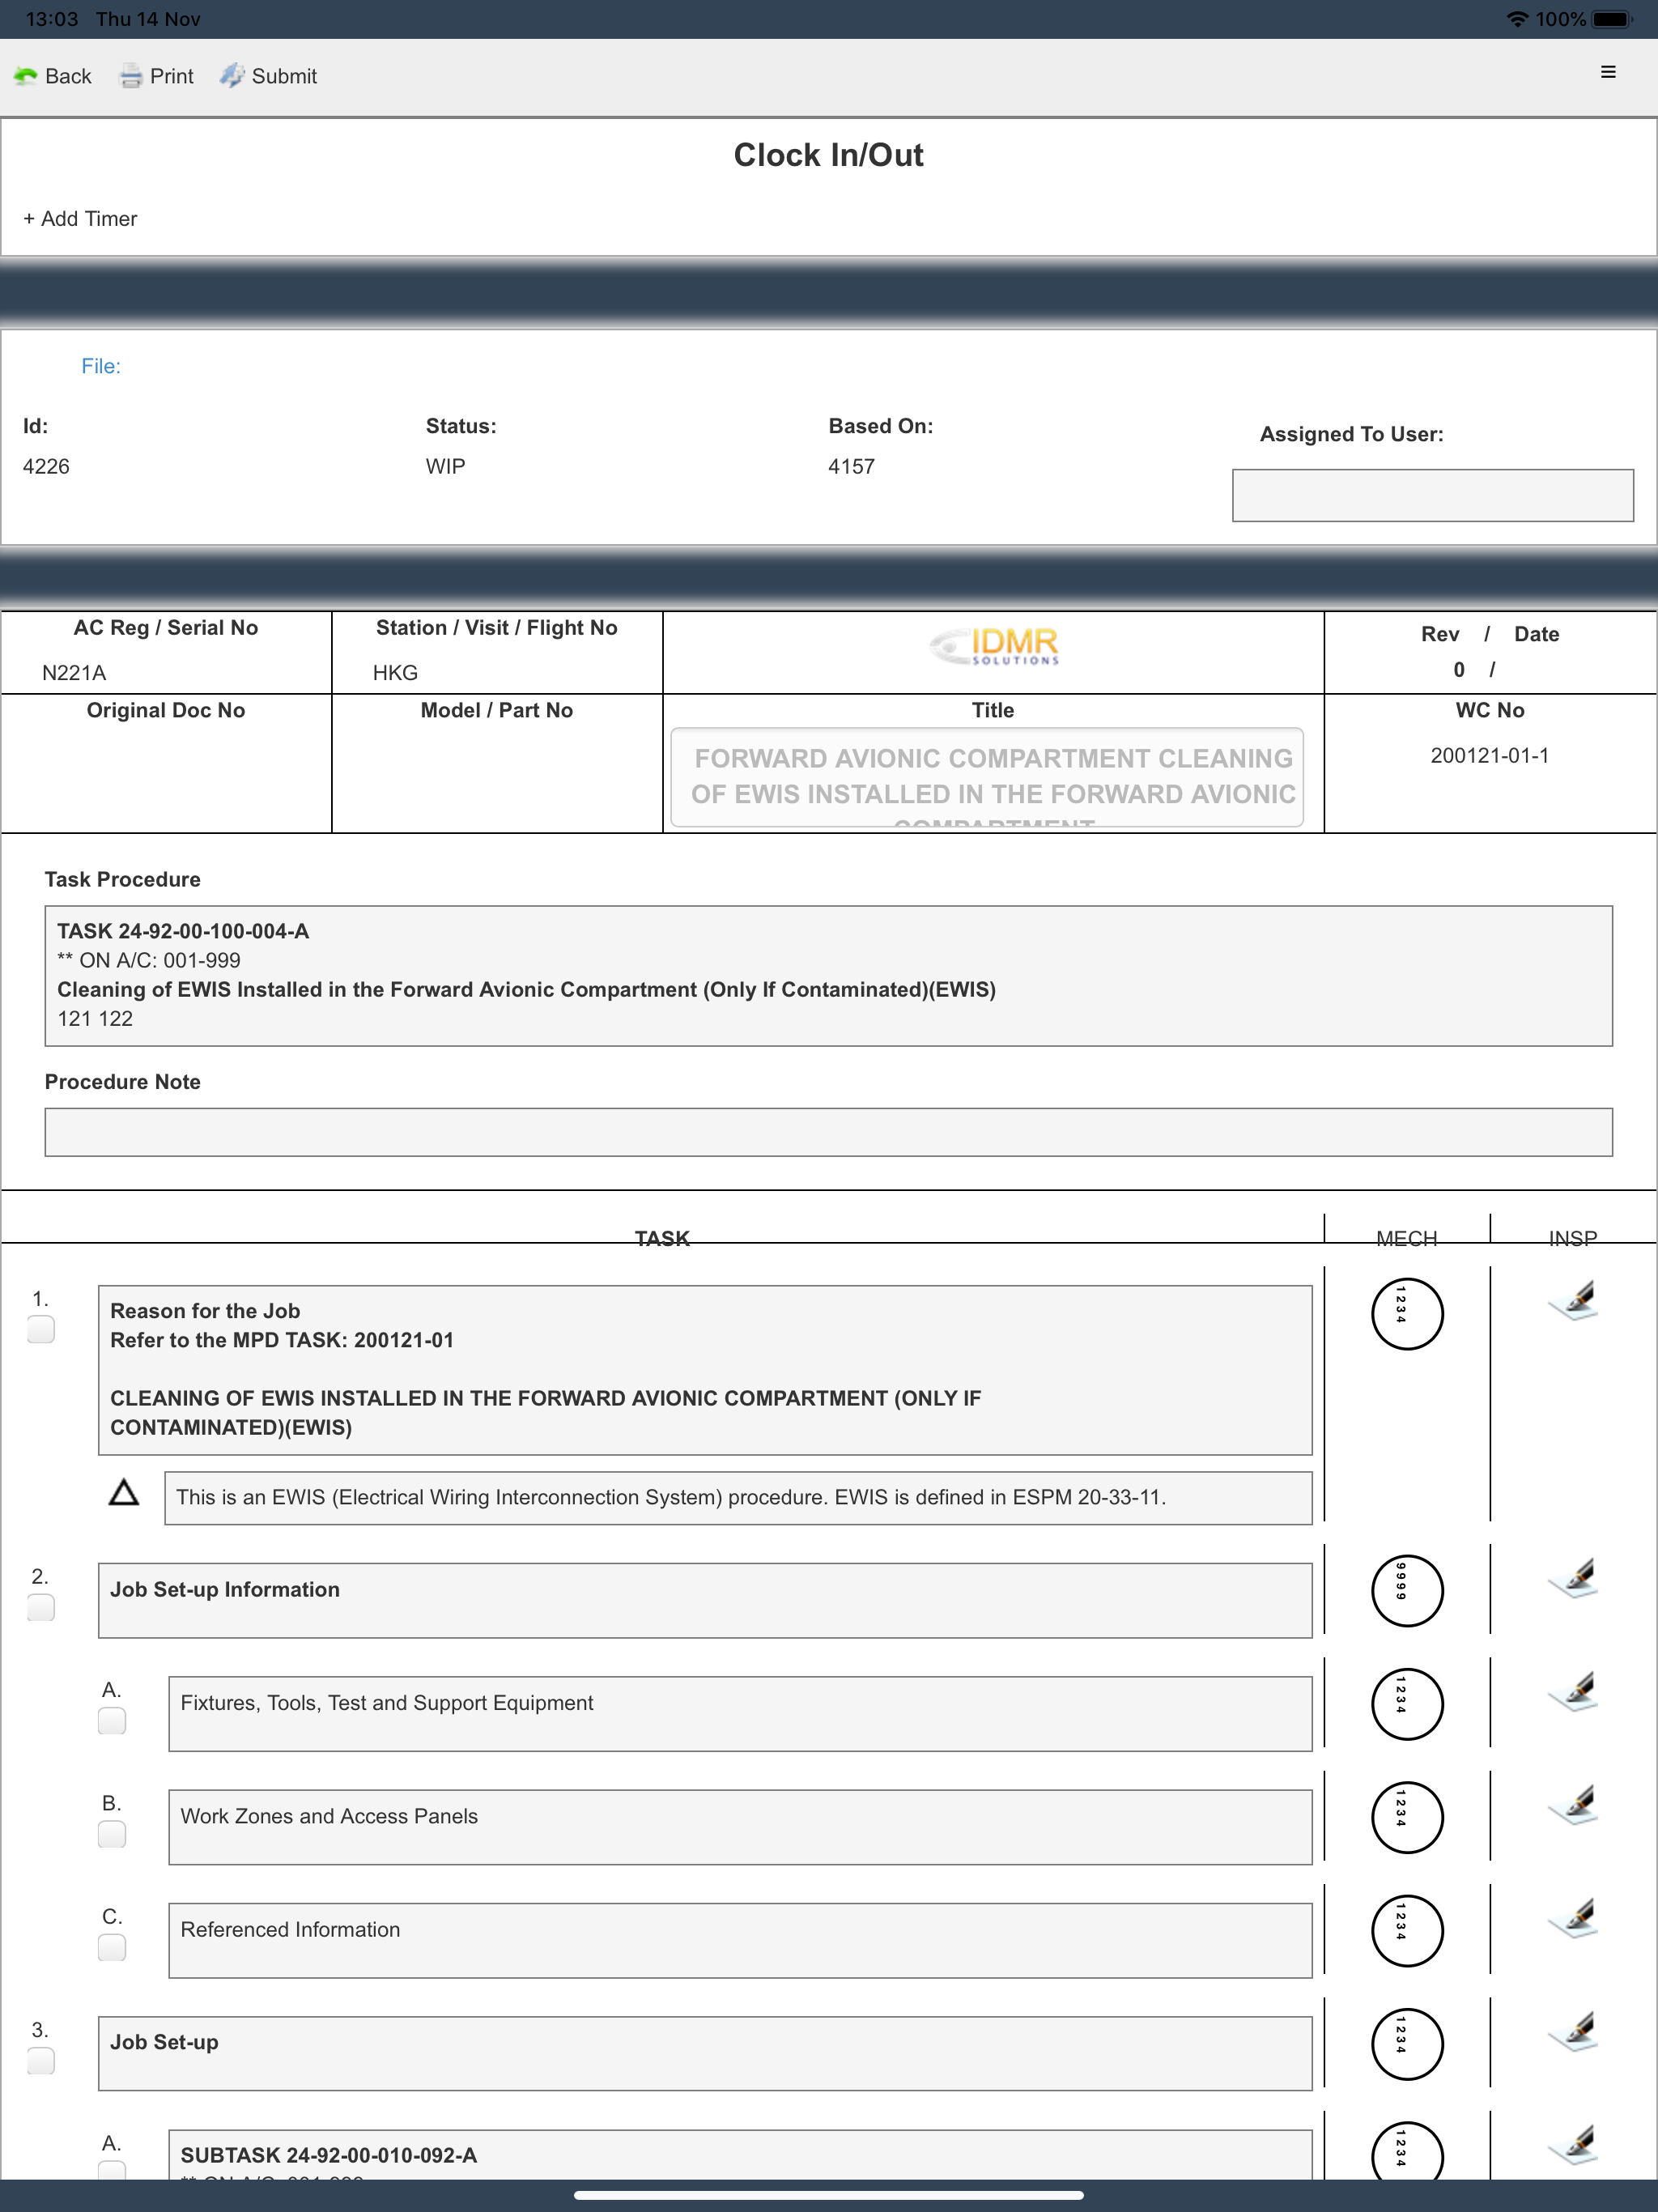The width and height of the screenshot is (1658, 2212).
Task: Click the Status value WIP
Action: pos(445,466)
